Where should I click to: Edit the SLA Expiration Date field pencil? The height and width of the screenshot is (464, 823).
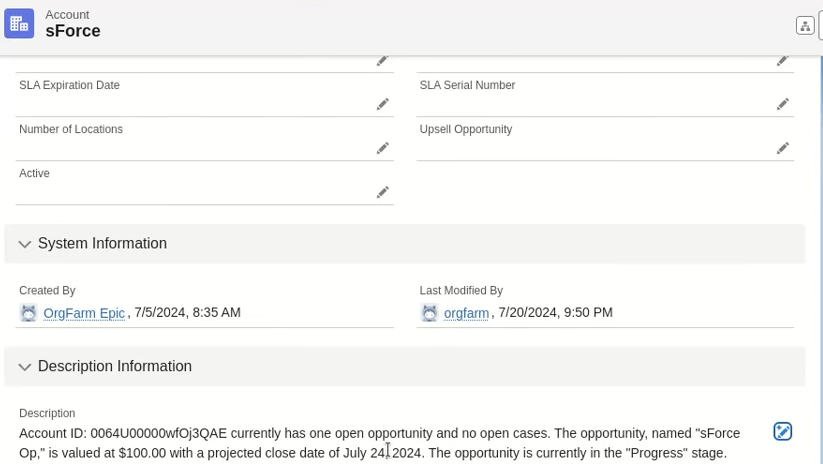tap(383, 104)
